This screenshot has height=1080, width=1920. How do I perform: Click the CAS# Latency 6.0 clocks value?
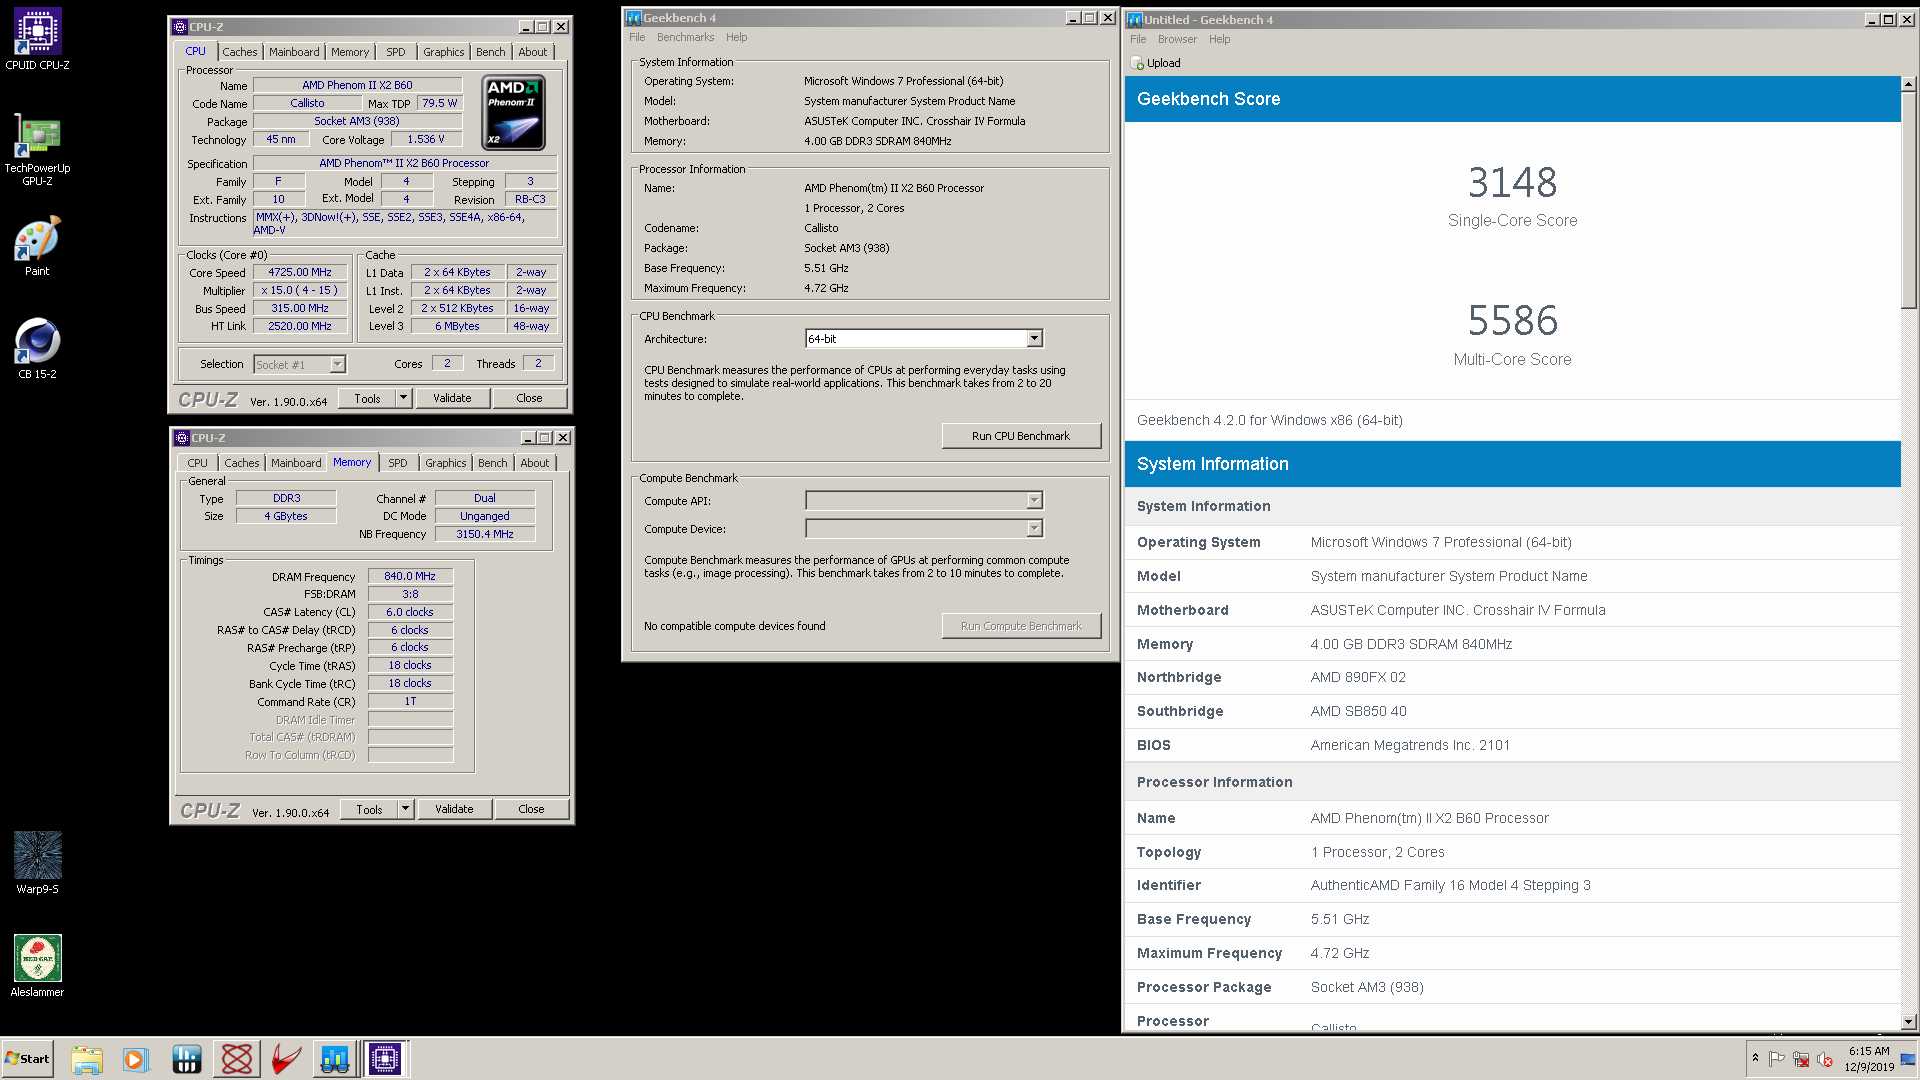point(410,612)
